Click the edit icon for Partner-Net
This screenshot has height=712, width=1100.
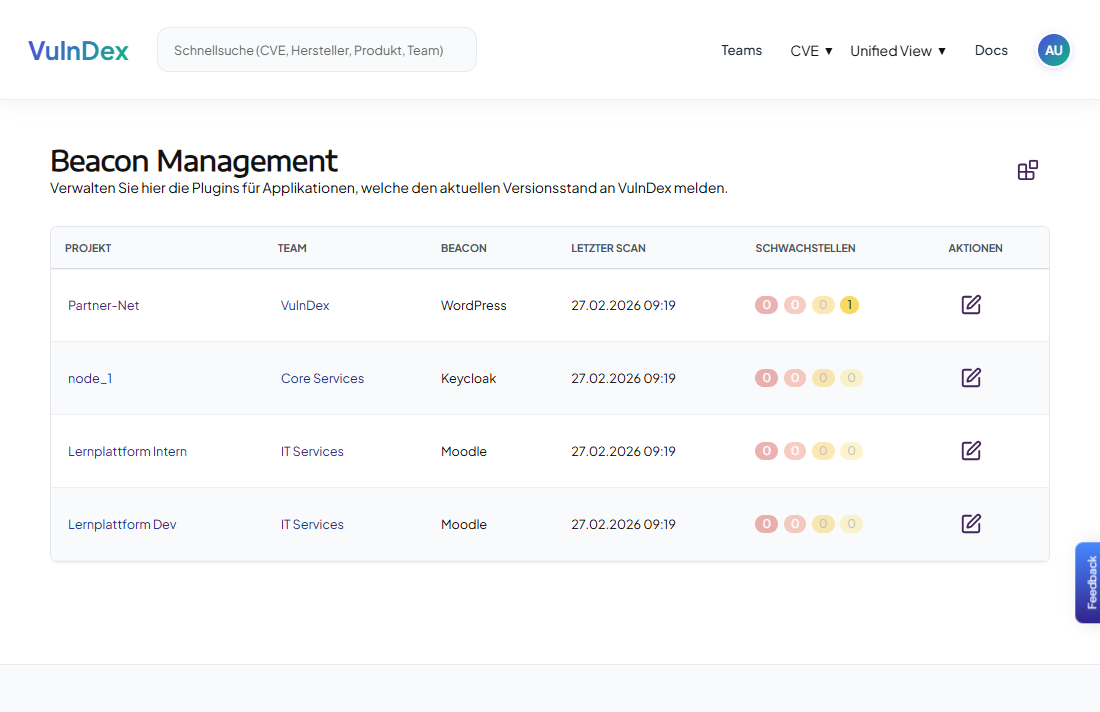pos(970,305)
